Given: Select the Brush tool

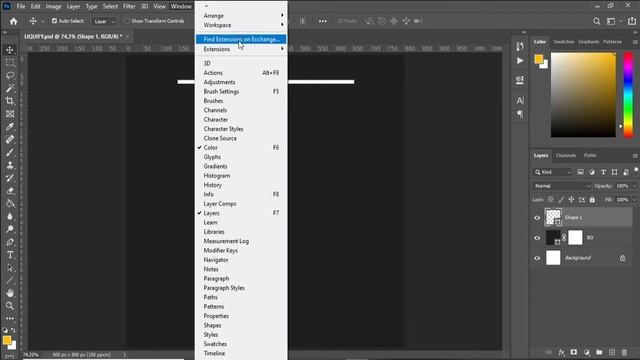Looking at the screenshot, I should (x=10, y=152).
